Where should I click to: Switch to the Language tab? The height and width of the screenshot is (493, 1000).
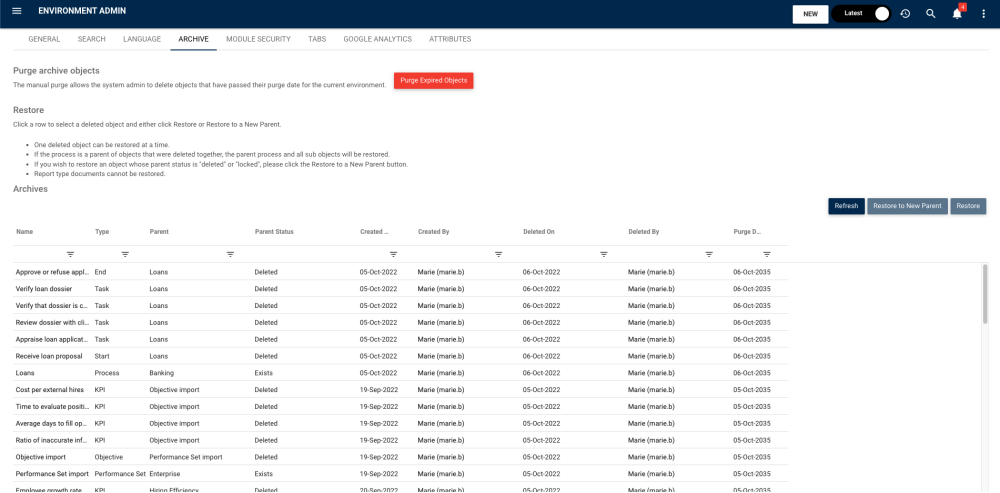[142, 39]
